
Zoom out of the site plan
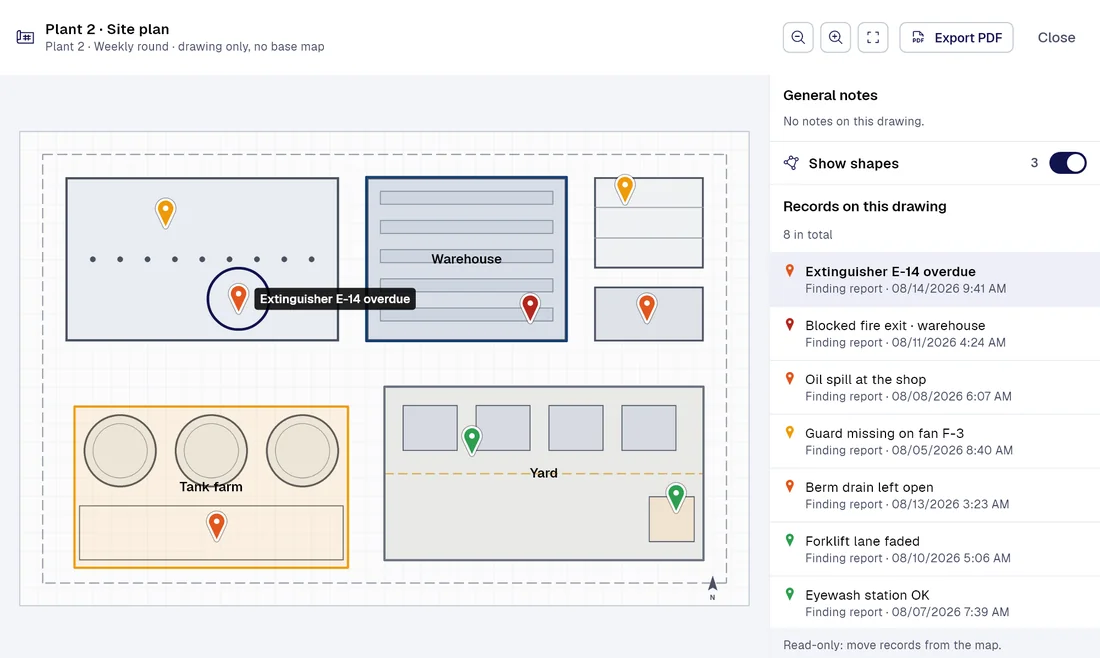pos(798,37)
